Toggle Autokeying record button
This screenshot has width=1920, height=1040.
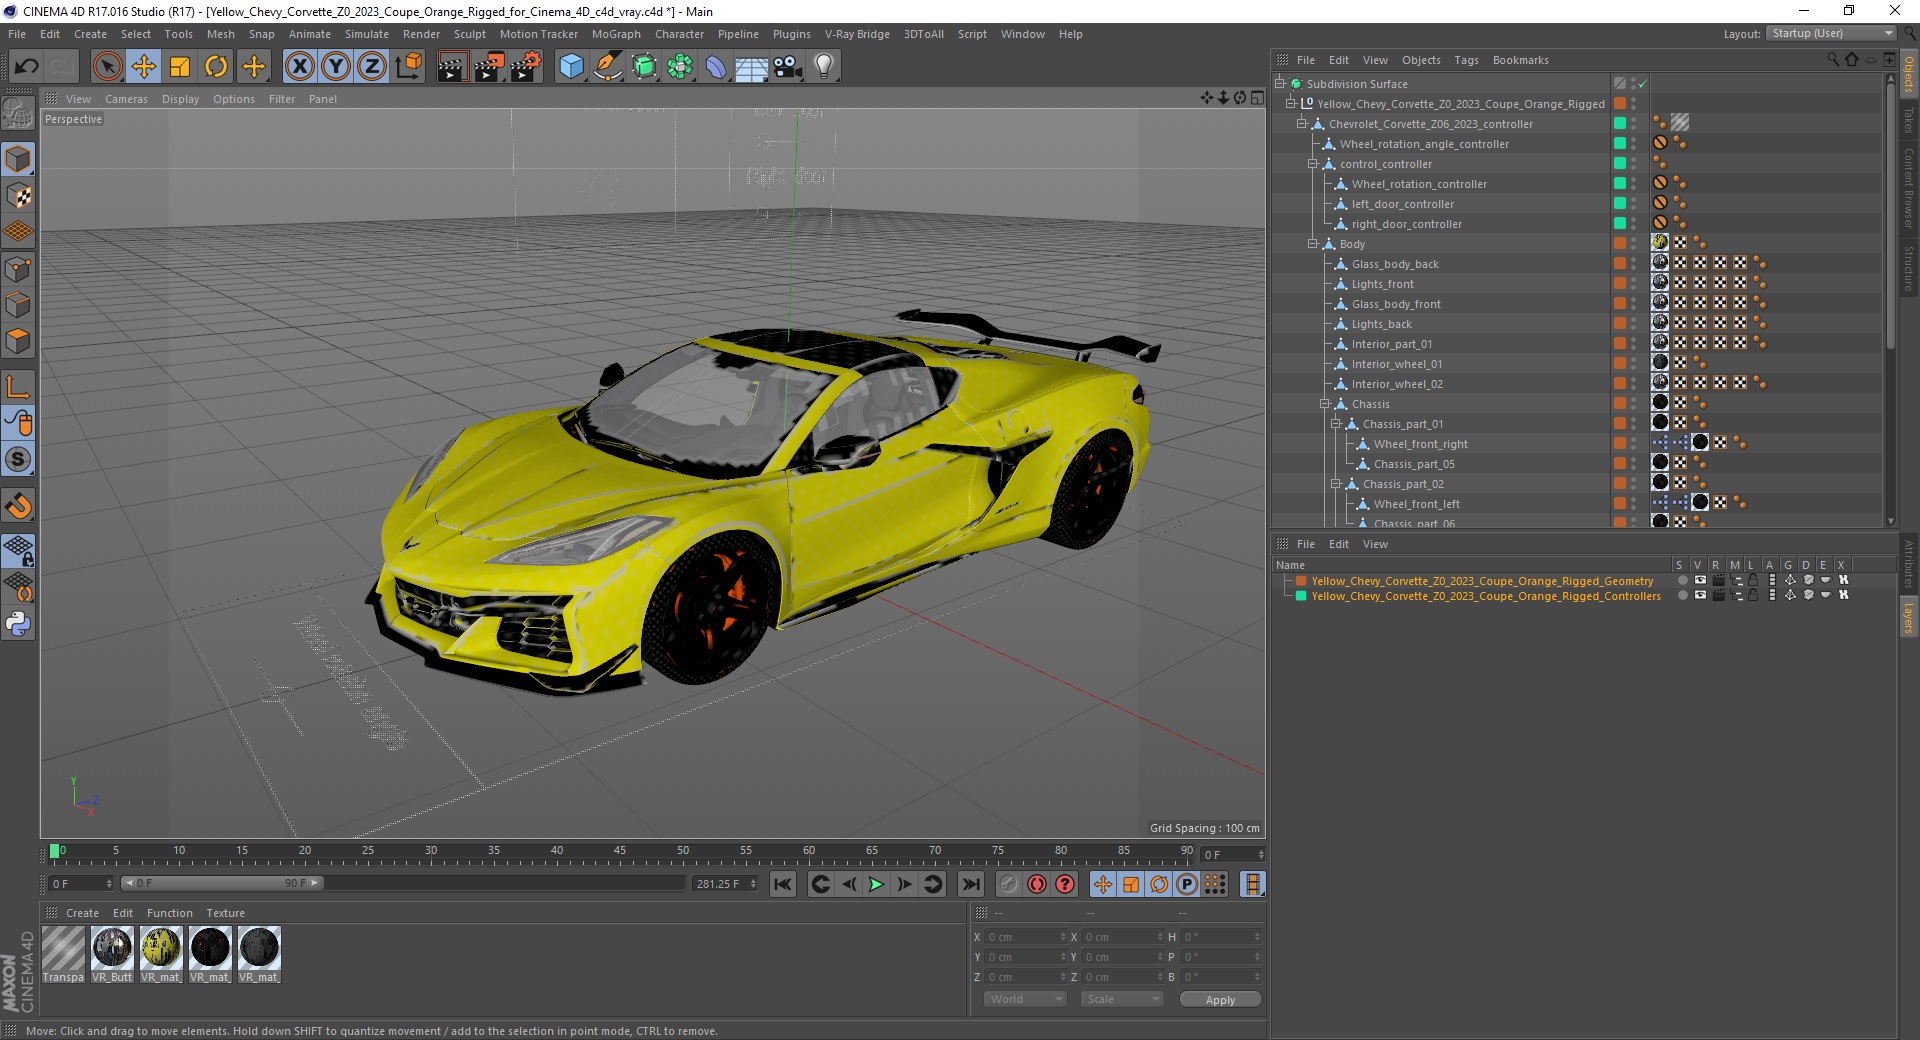tap(1037, 884)
